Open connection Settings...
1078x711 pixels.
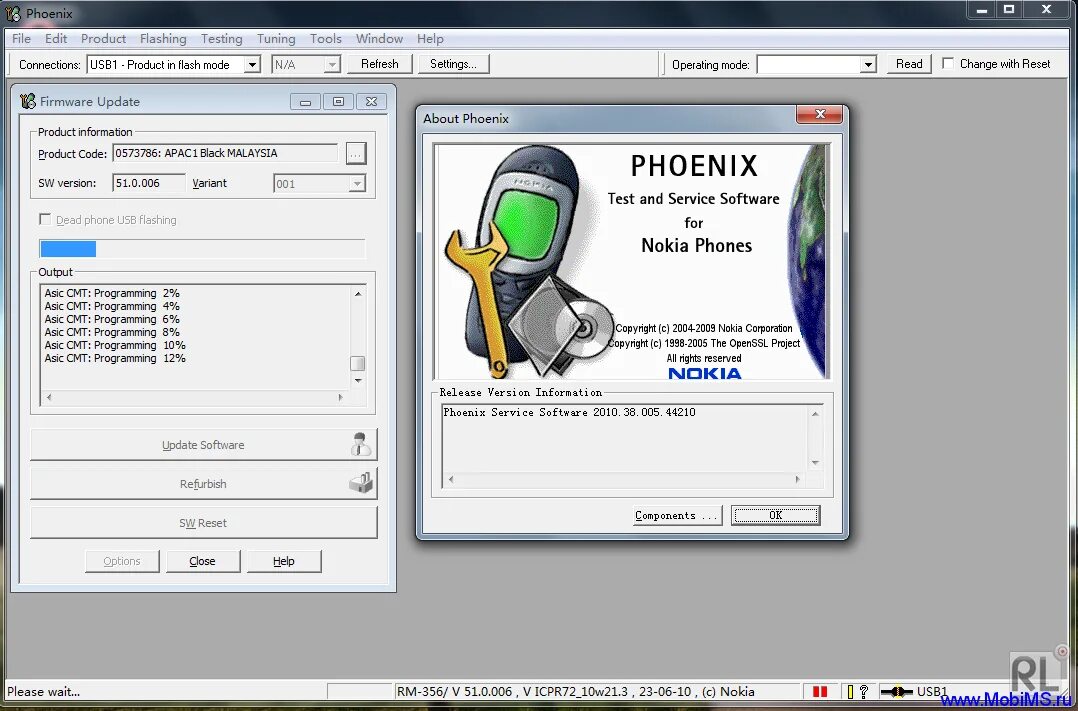pos(453,64)
